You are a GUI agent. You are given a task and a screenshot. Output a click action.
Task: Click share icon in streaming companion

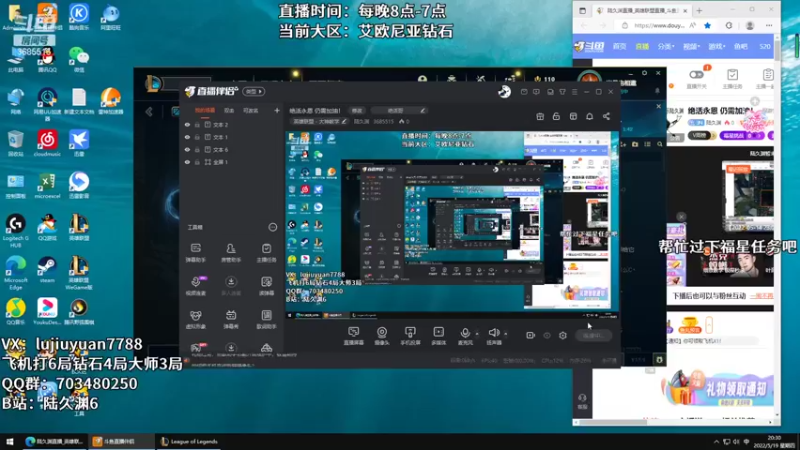pyautogui.click(x=606, y=116)
